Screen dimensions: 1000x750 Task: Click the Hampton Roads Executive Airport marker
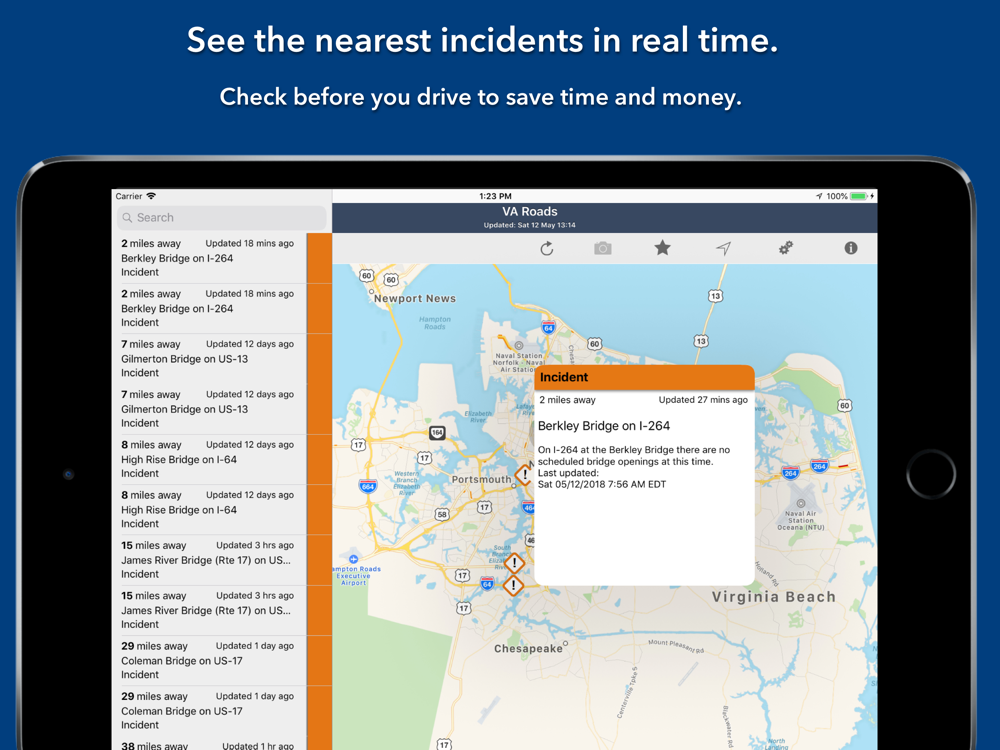tap(353, 559)
